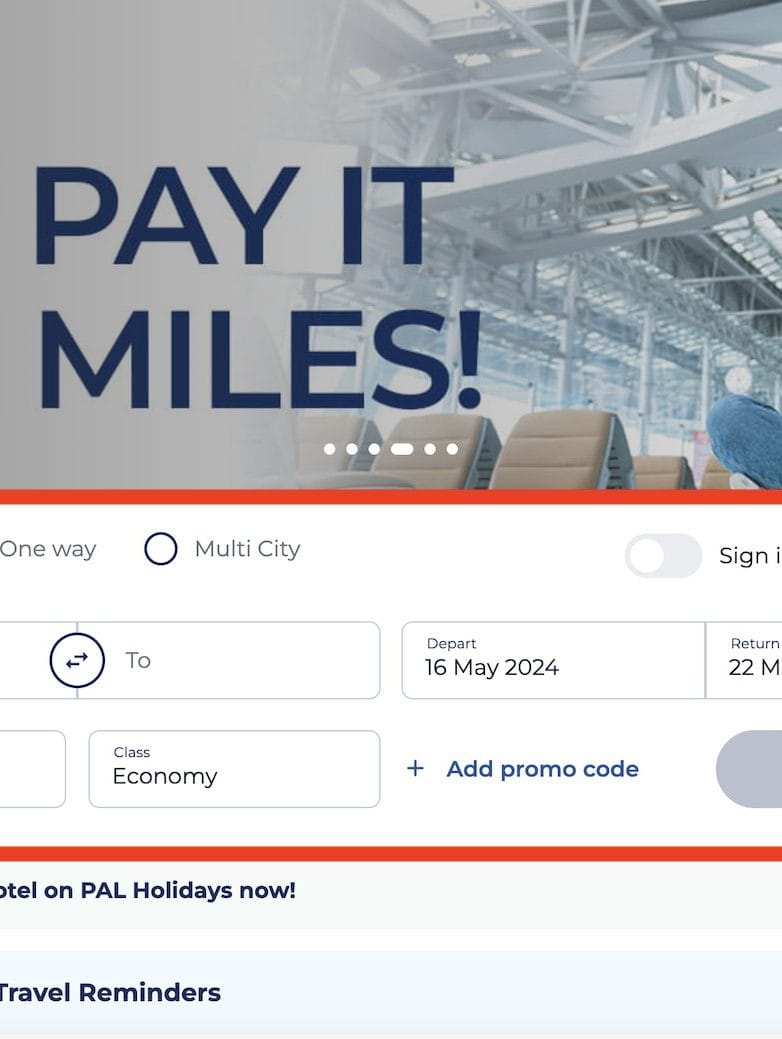This screenshot has width=782, height=1039.
Task: Open the PAL Holidays promo banner
Action: (x=148, y=890)
